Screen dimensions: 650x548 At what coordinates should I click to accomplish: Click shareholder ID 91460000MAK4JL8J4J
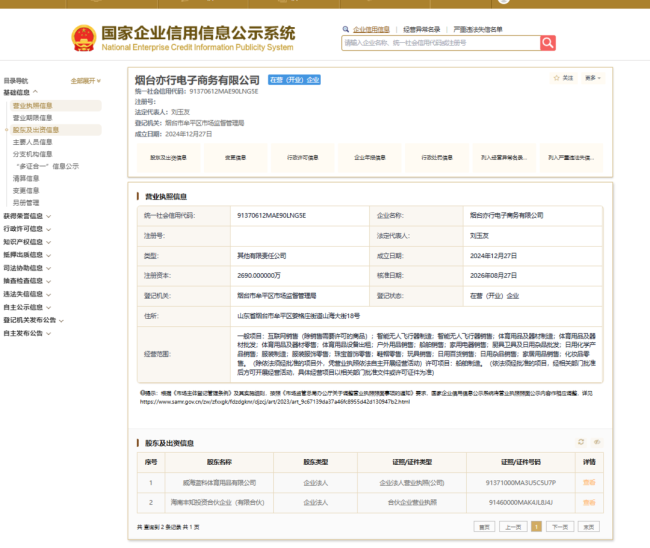click(x=521, y=502)
